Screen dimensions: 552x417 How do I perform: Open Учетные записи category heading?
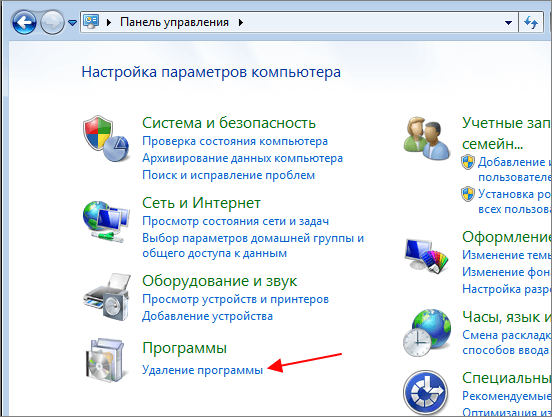point(507,133)
